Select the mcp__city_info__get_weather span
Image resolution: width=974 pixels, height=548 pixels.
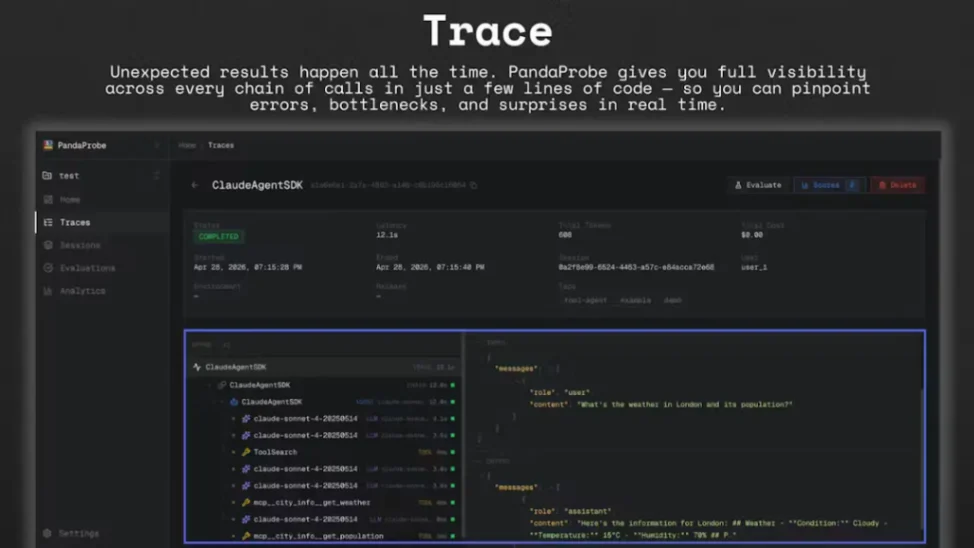click(324, 503)
